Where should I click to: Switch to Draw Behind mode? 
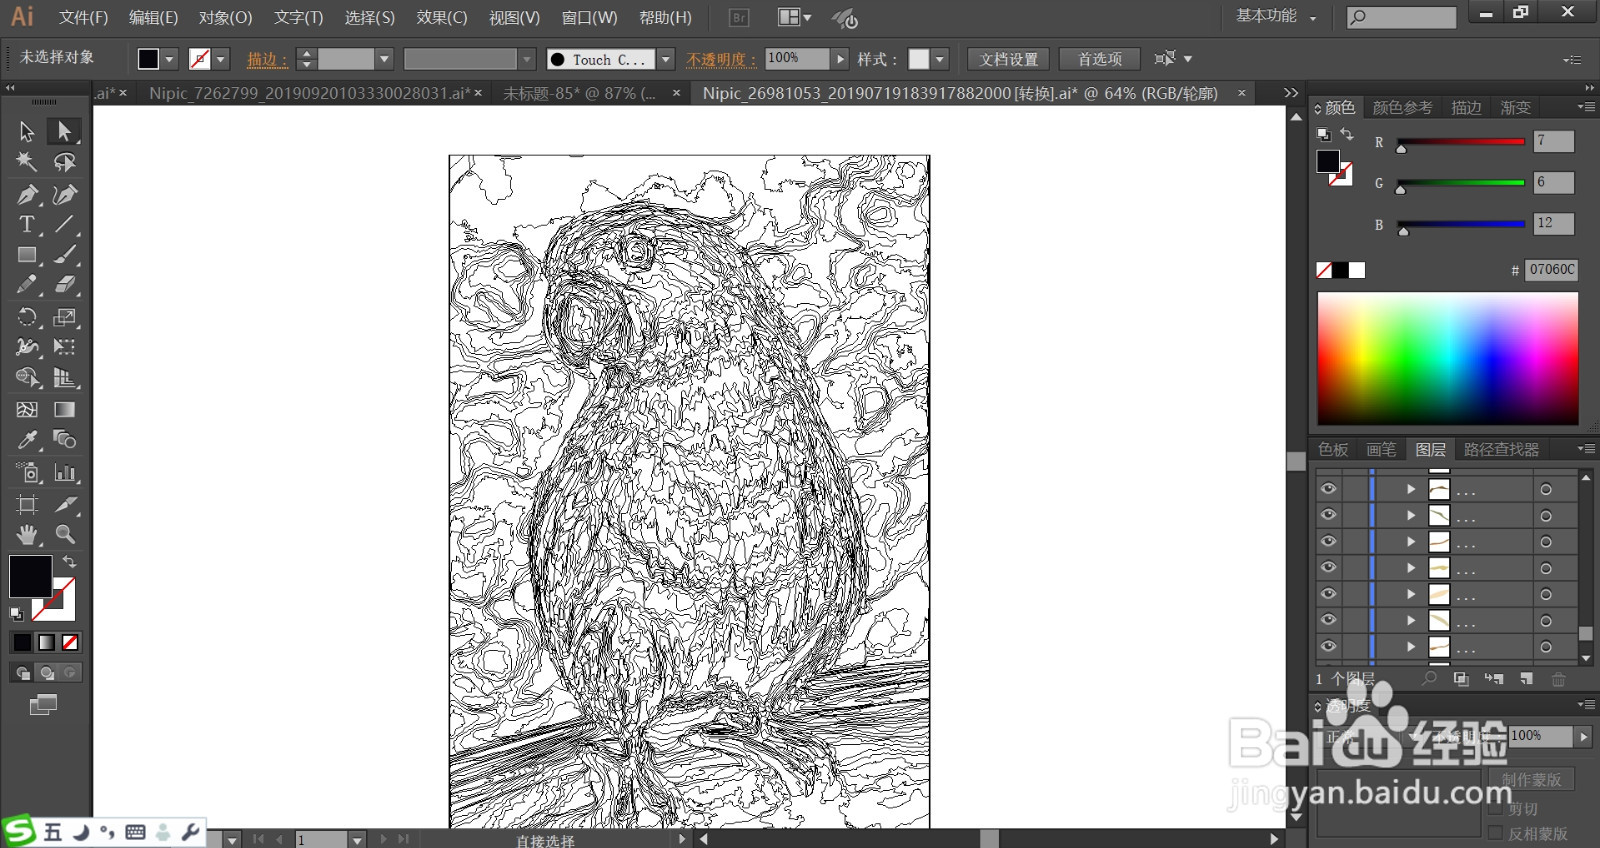[46, 673]
